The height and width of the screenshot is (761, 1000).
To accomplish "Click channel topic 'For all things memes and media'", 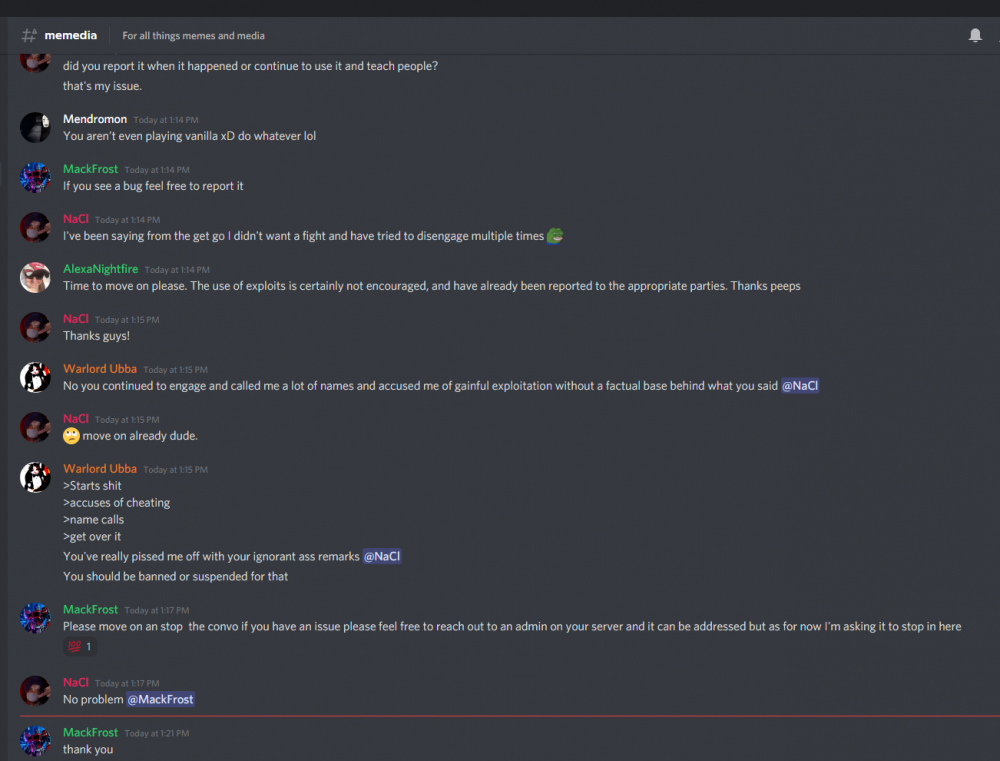I will click(193, 36).
